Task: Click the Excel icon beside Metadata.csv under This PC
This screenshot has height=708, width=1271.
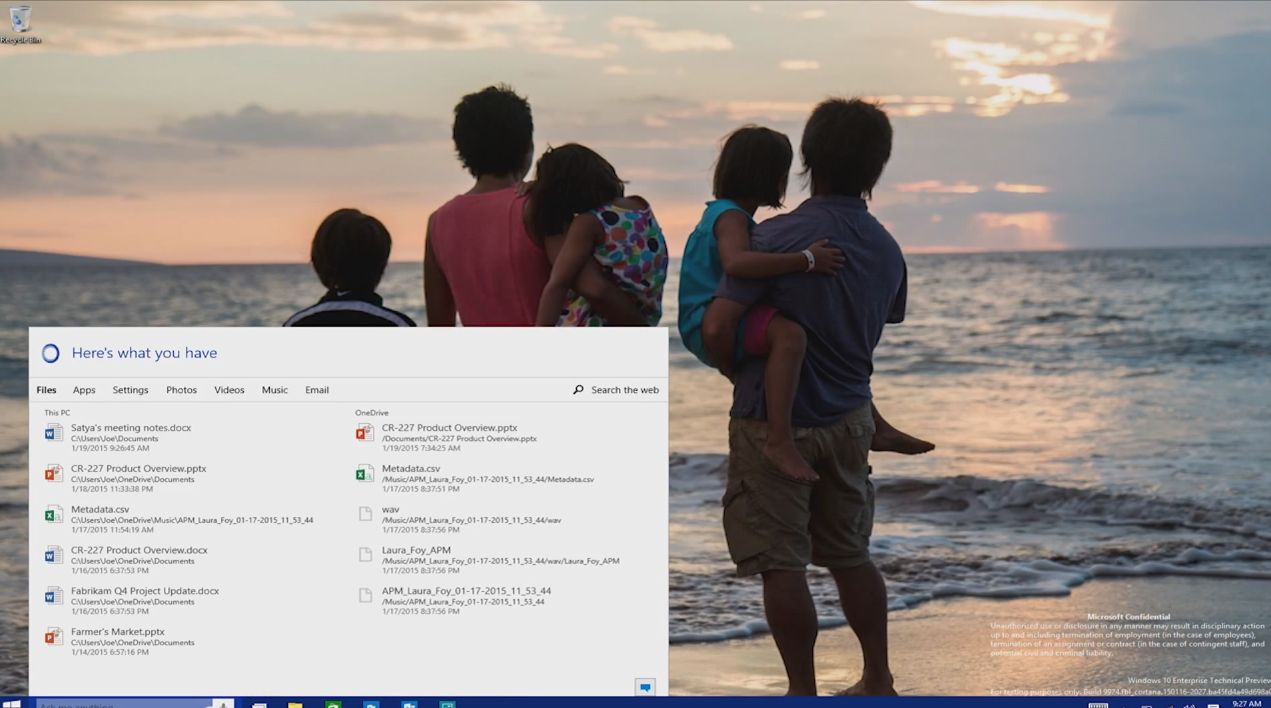Action: [53, 513]
